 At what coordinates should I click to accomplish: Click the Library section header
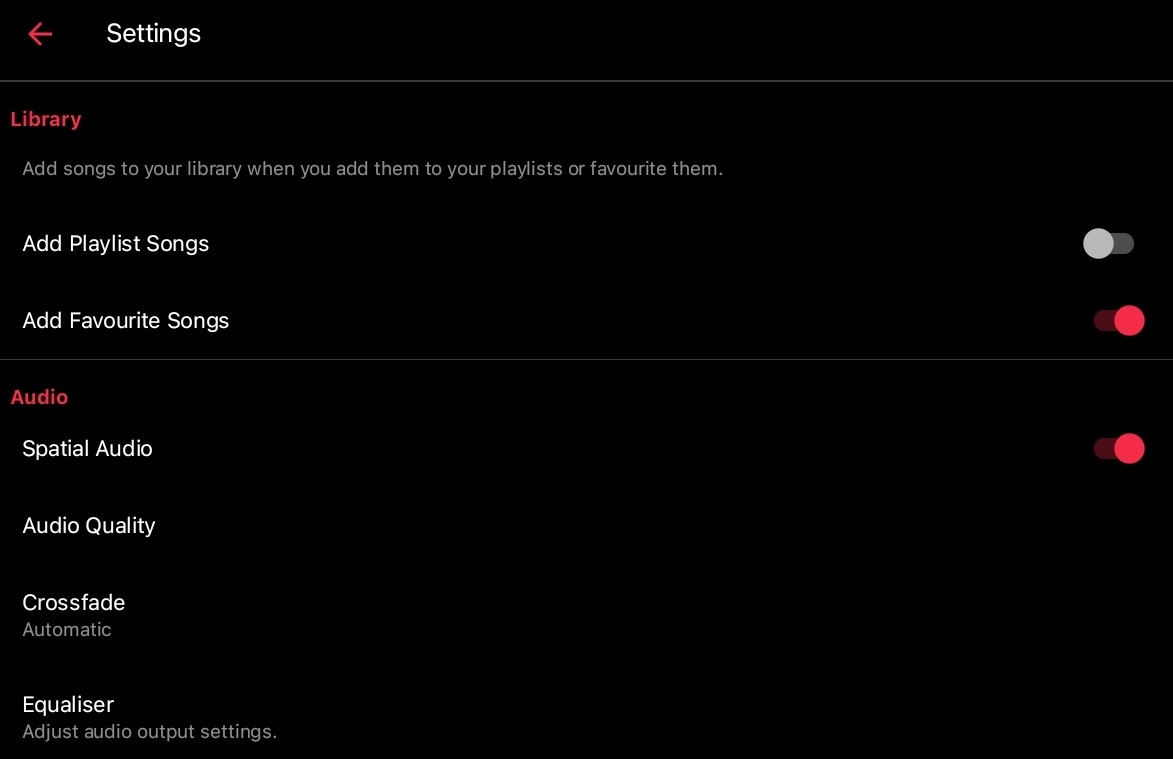click(45, 119)
